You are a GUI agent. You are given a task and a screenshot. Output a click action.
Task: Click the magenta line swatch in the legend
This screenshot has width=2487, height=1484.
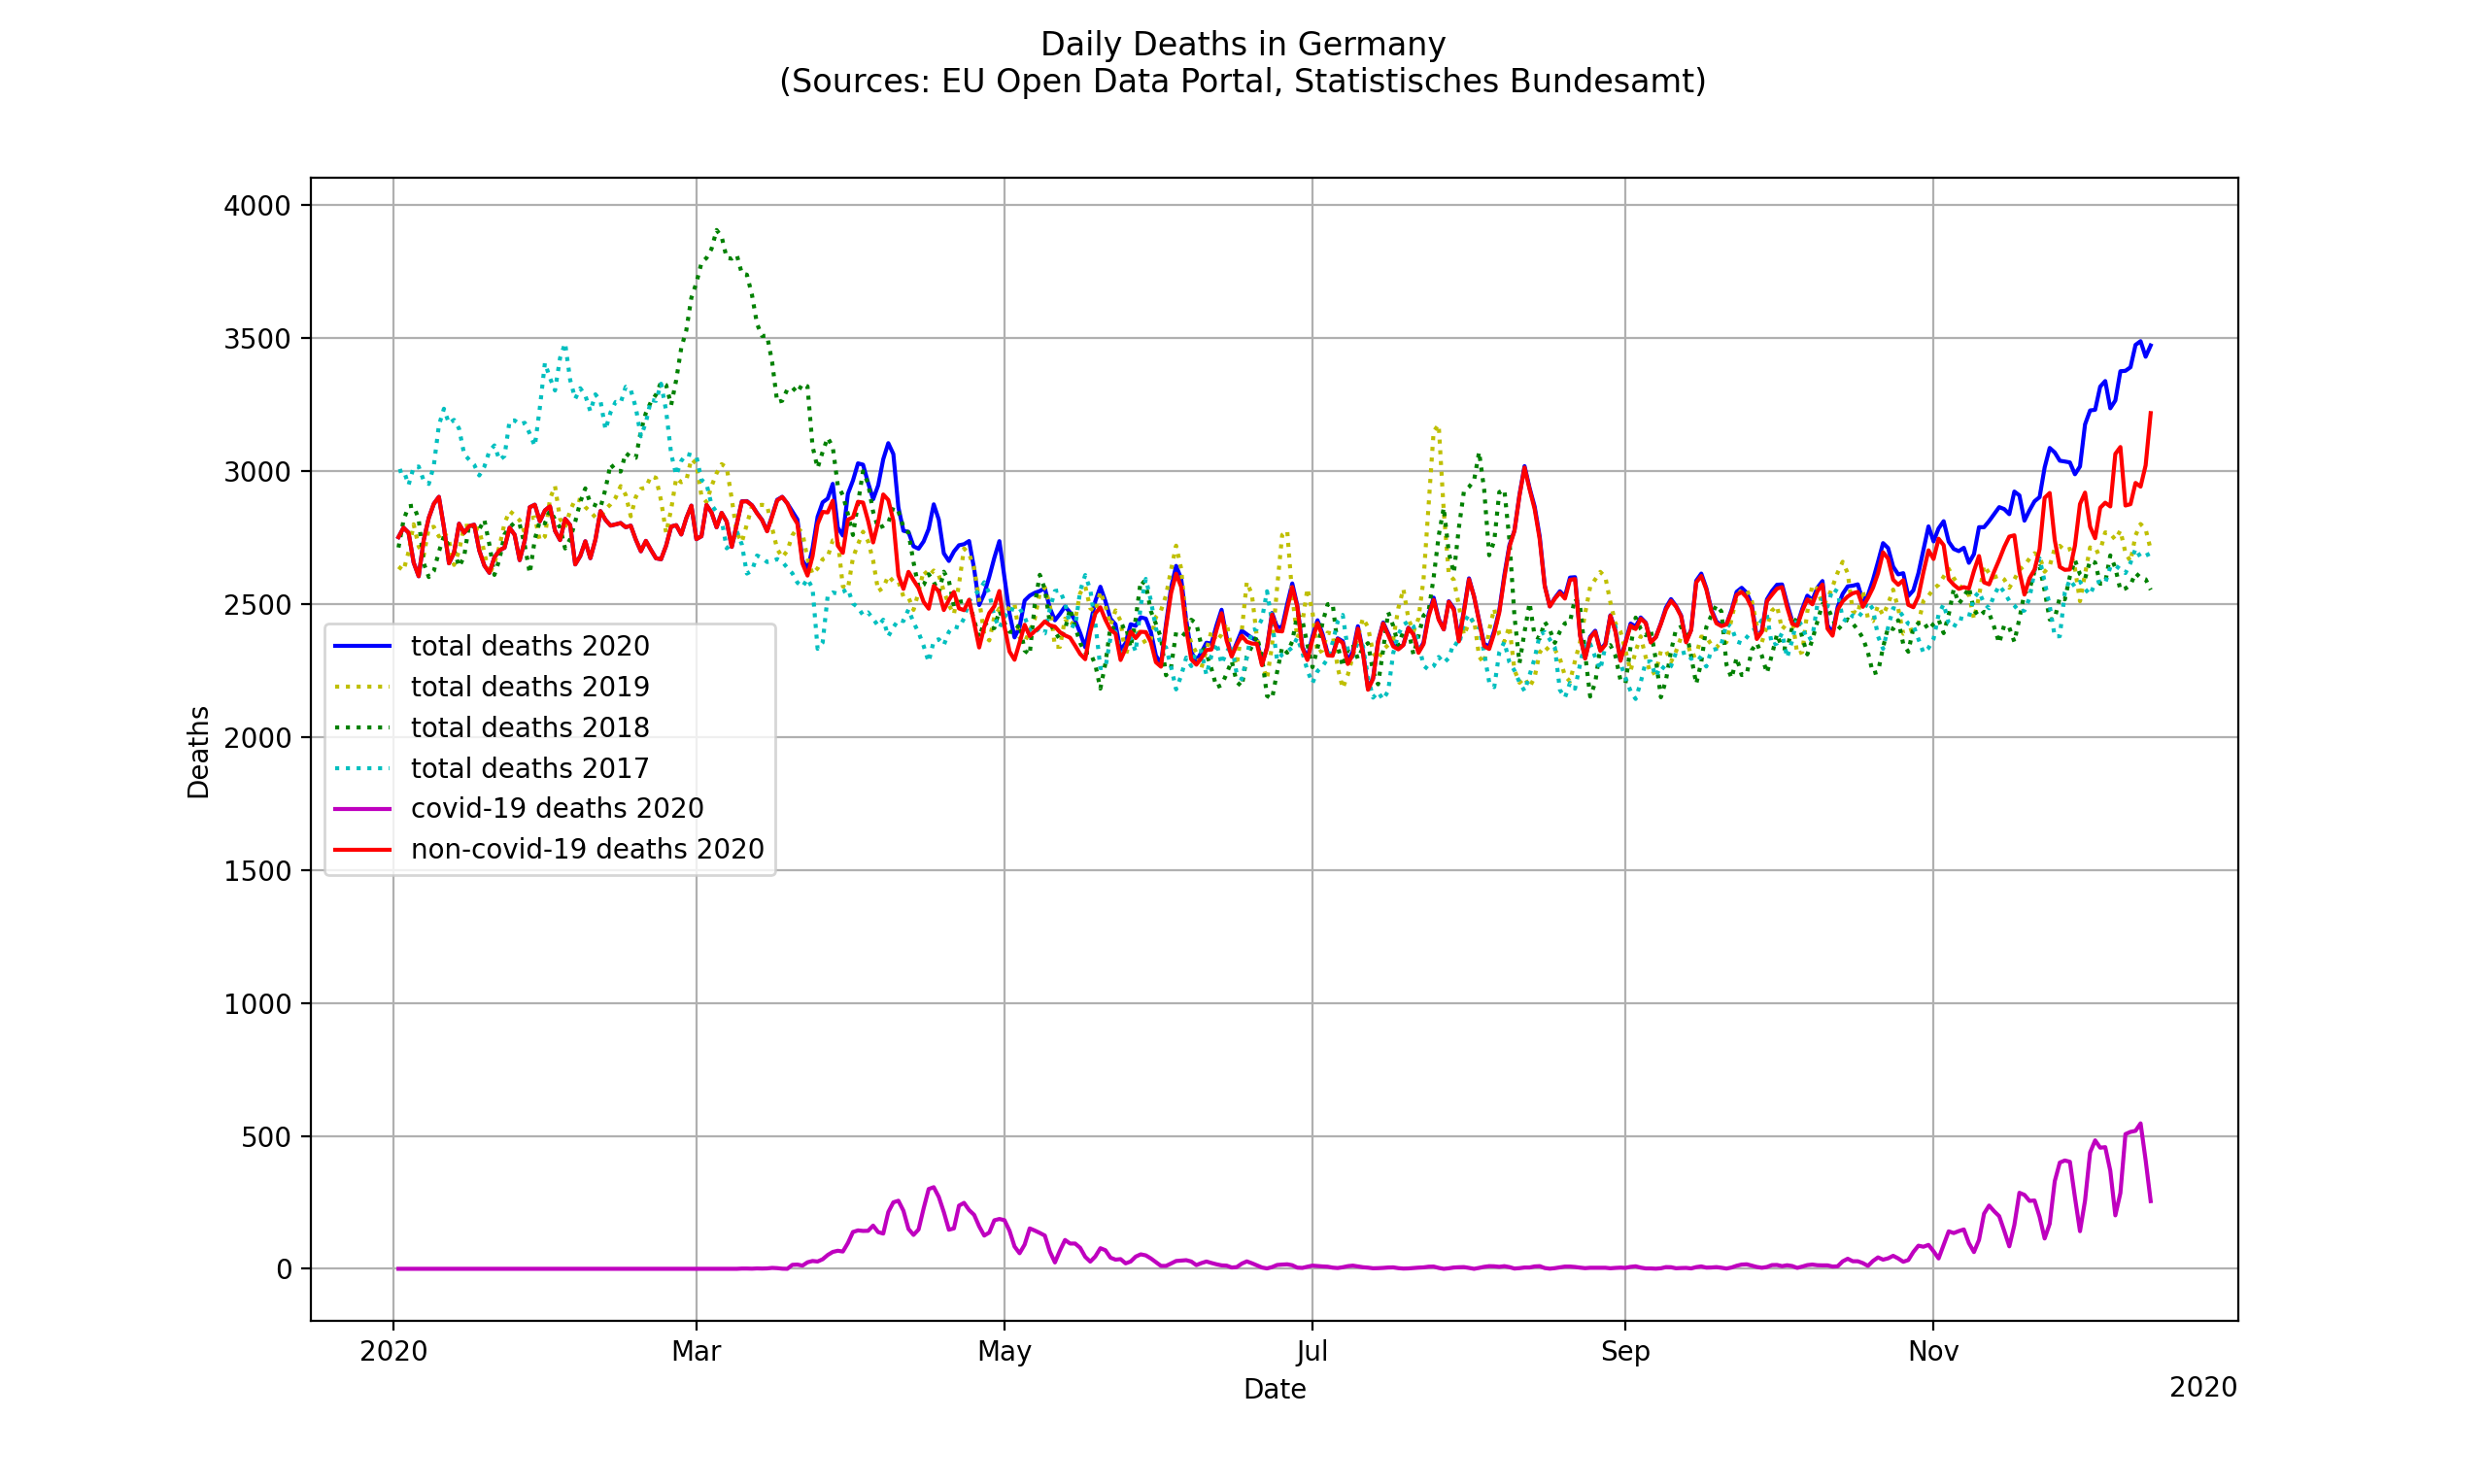(x=362, y=809)
